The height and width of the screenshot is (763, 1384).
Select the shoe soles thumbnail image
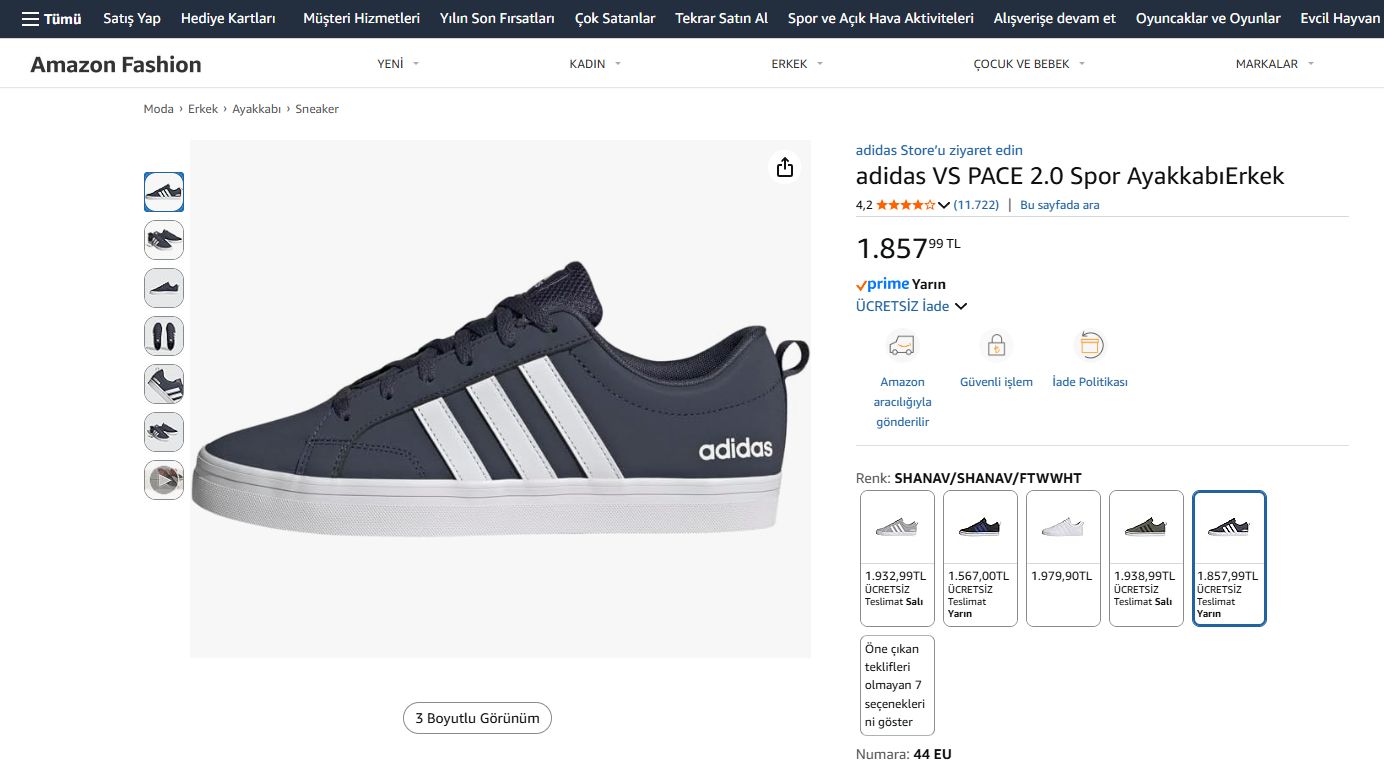pyautogui.click(x=164, y=336)
